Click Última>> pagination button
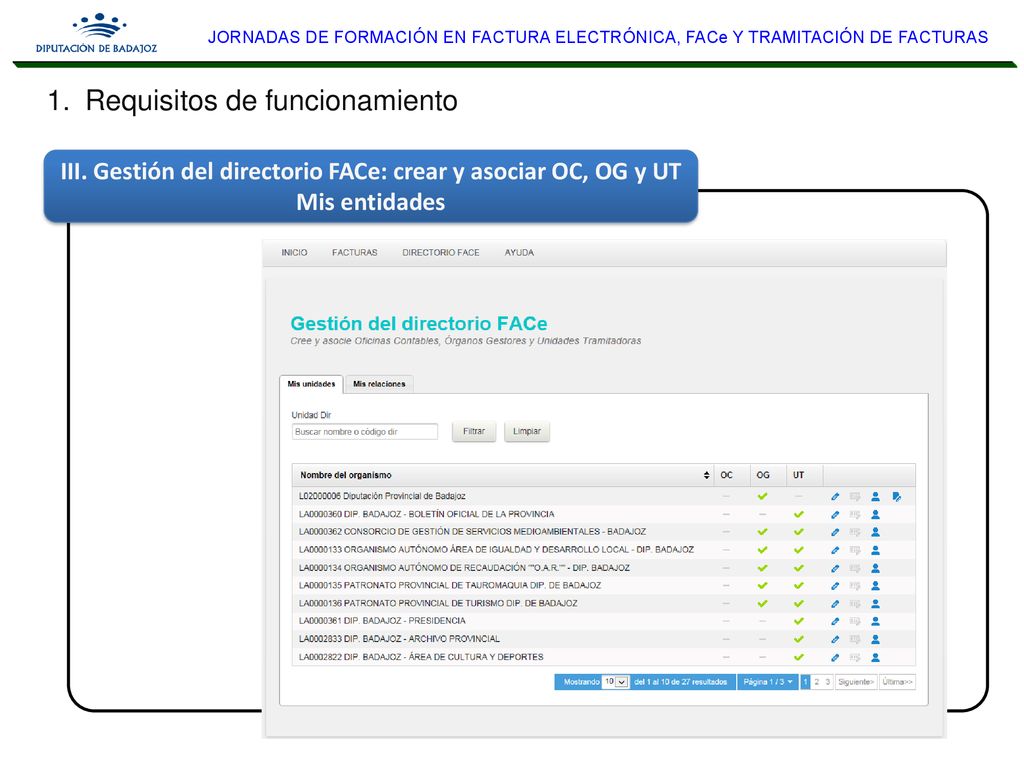 click(x=897, y=682)
